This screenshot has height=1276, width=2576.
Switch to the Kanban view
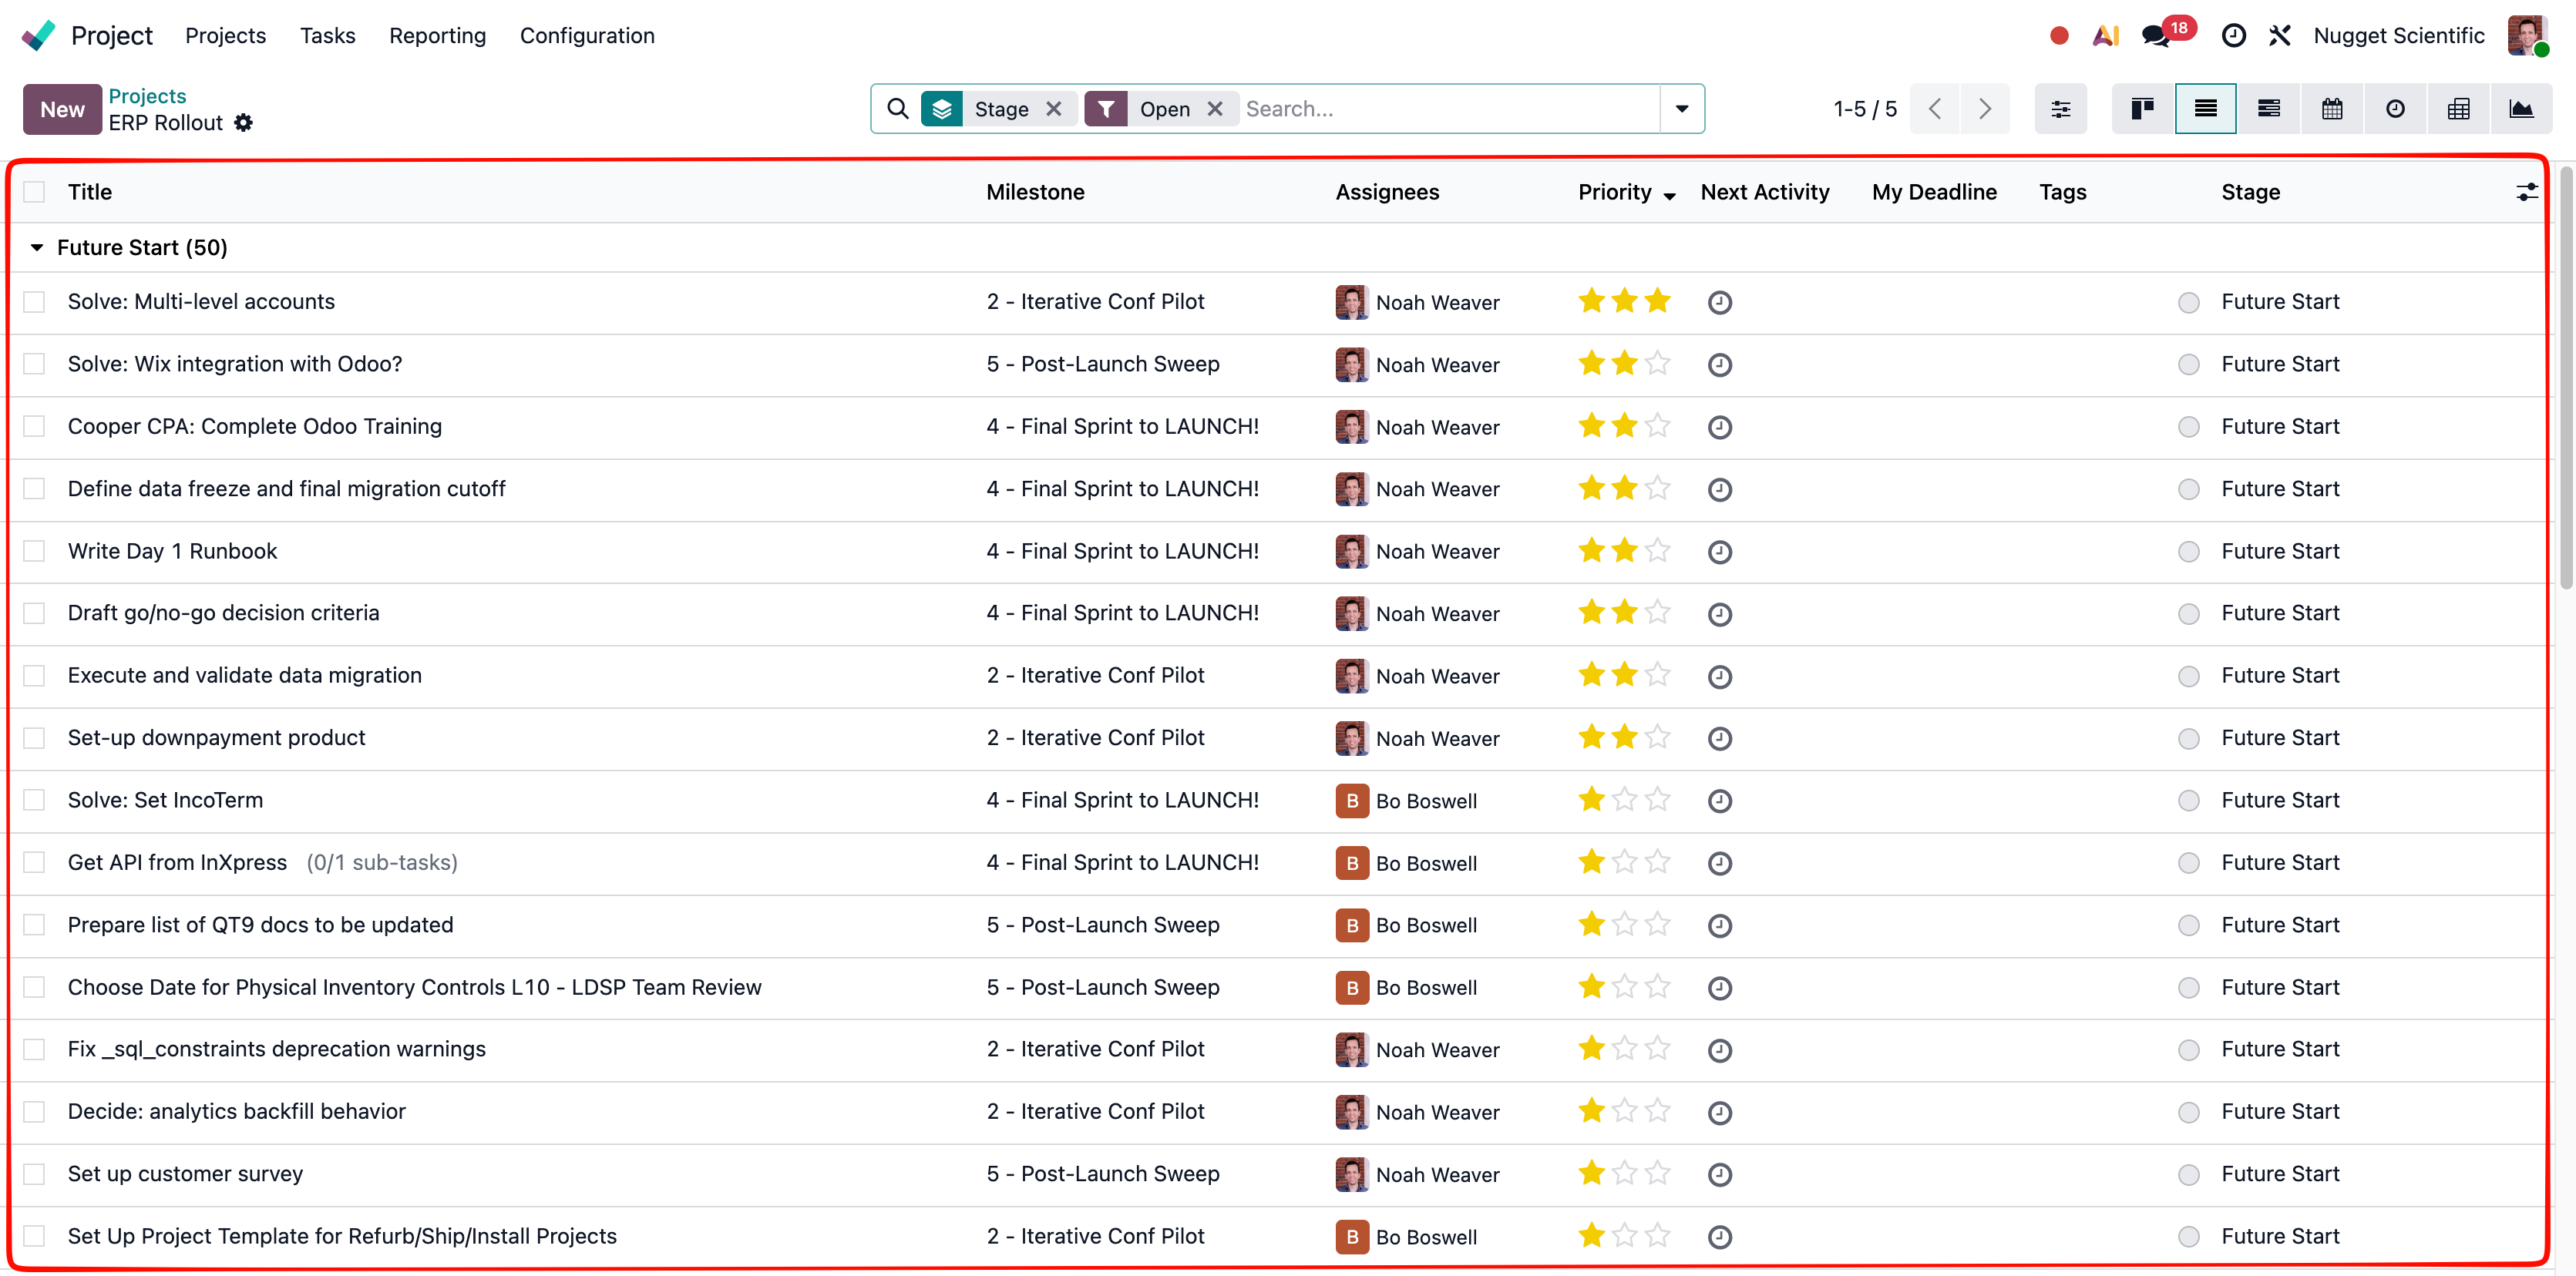[x=2141, y=108]
